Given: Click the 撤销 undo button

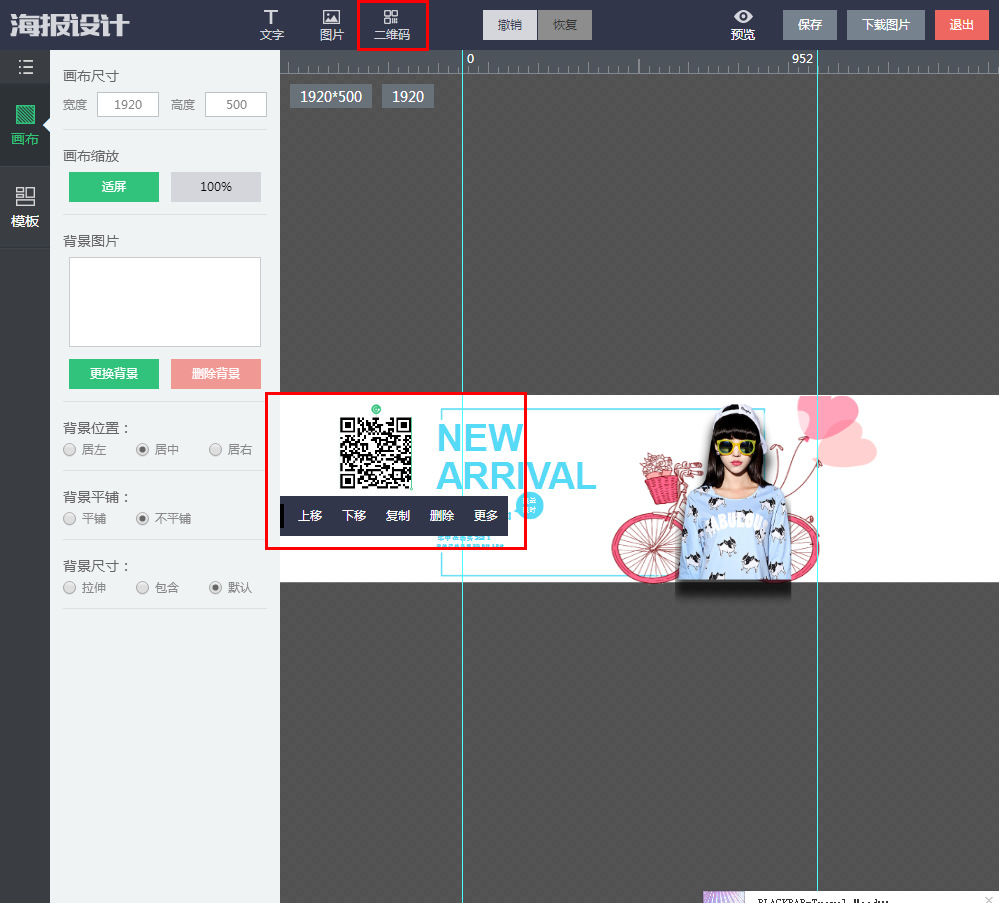Looking at the screenshot, I should point(510,25).
